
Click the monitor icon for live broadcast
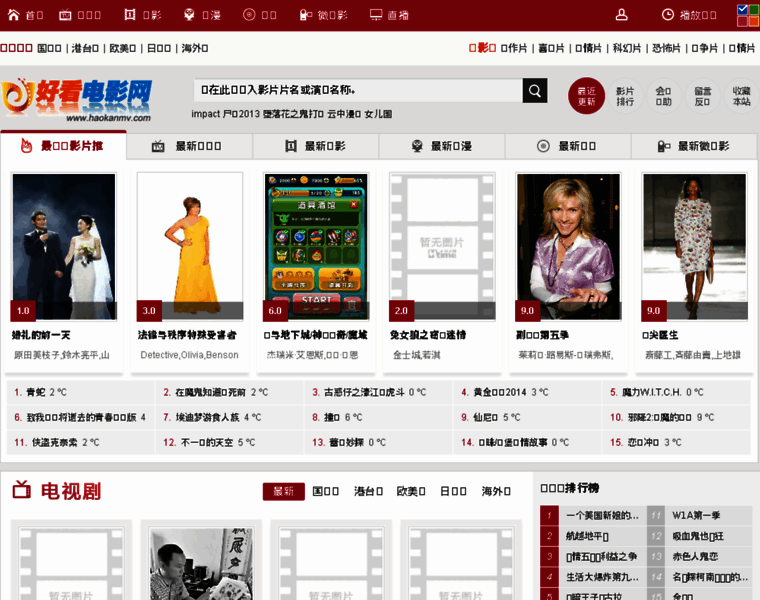[376, 15]
